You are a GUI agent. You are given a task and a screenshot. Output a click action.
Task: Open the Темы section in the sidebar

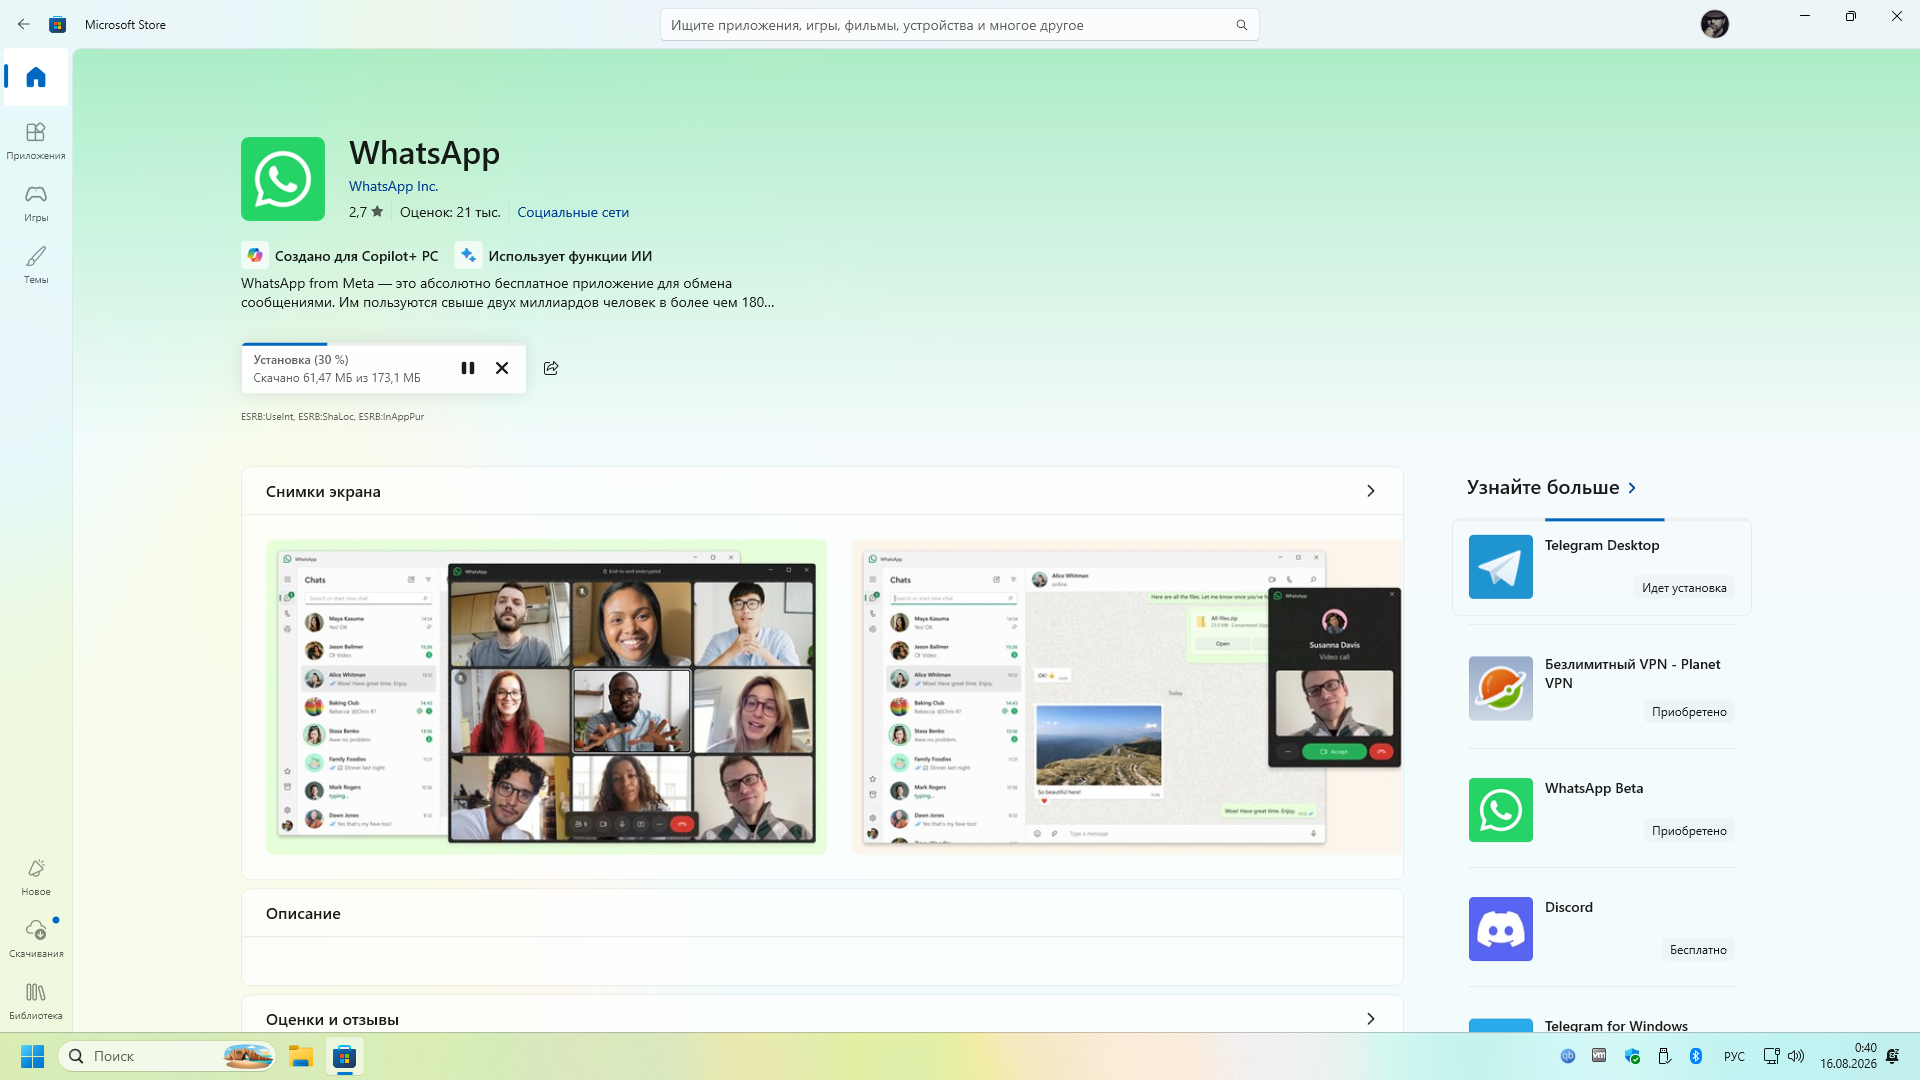click(x=36, y=264)
